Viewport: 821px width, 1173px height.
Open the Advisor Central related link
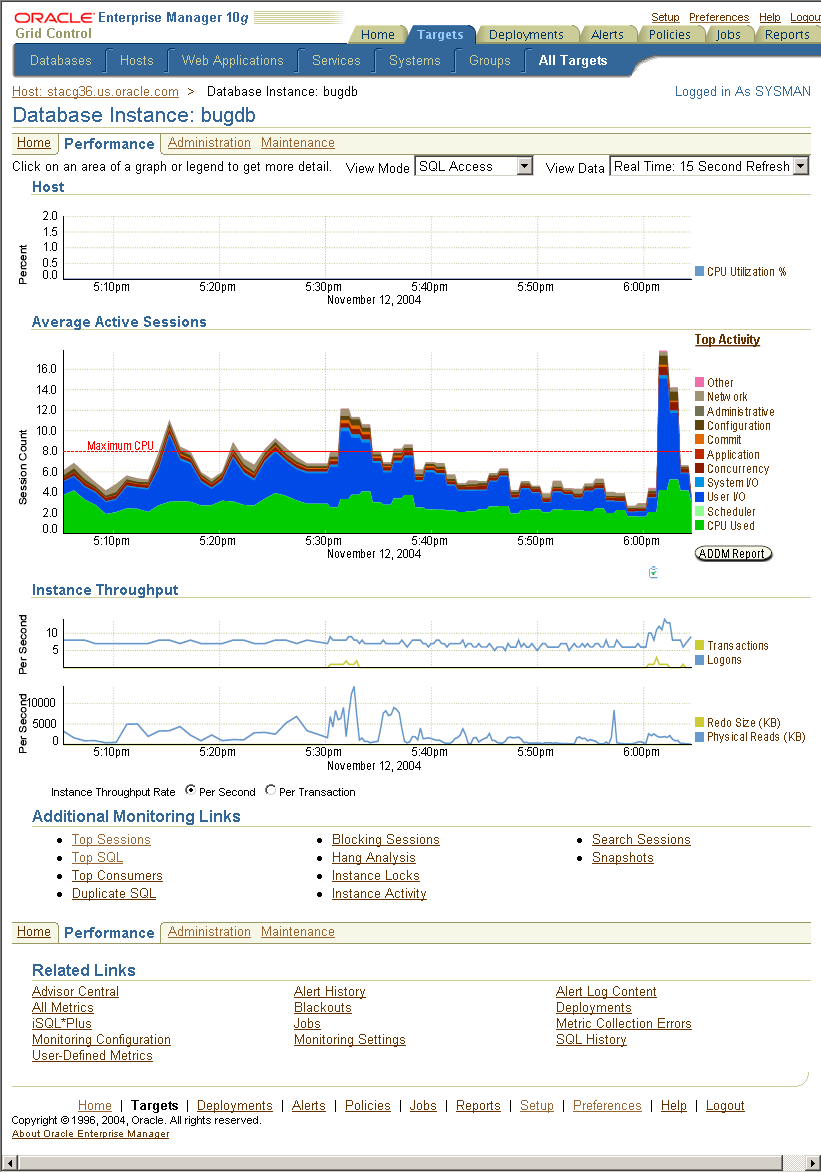click(76, 991)
